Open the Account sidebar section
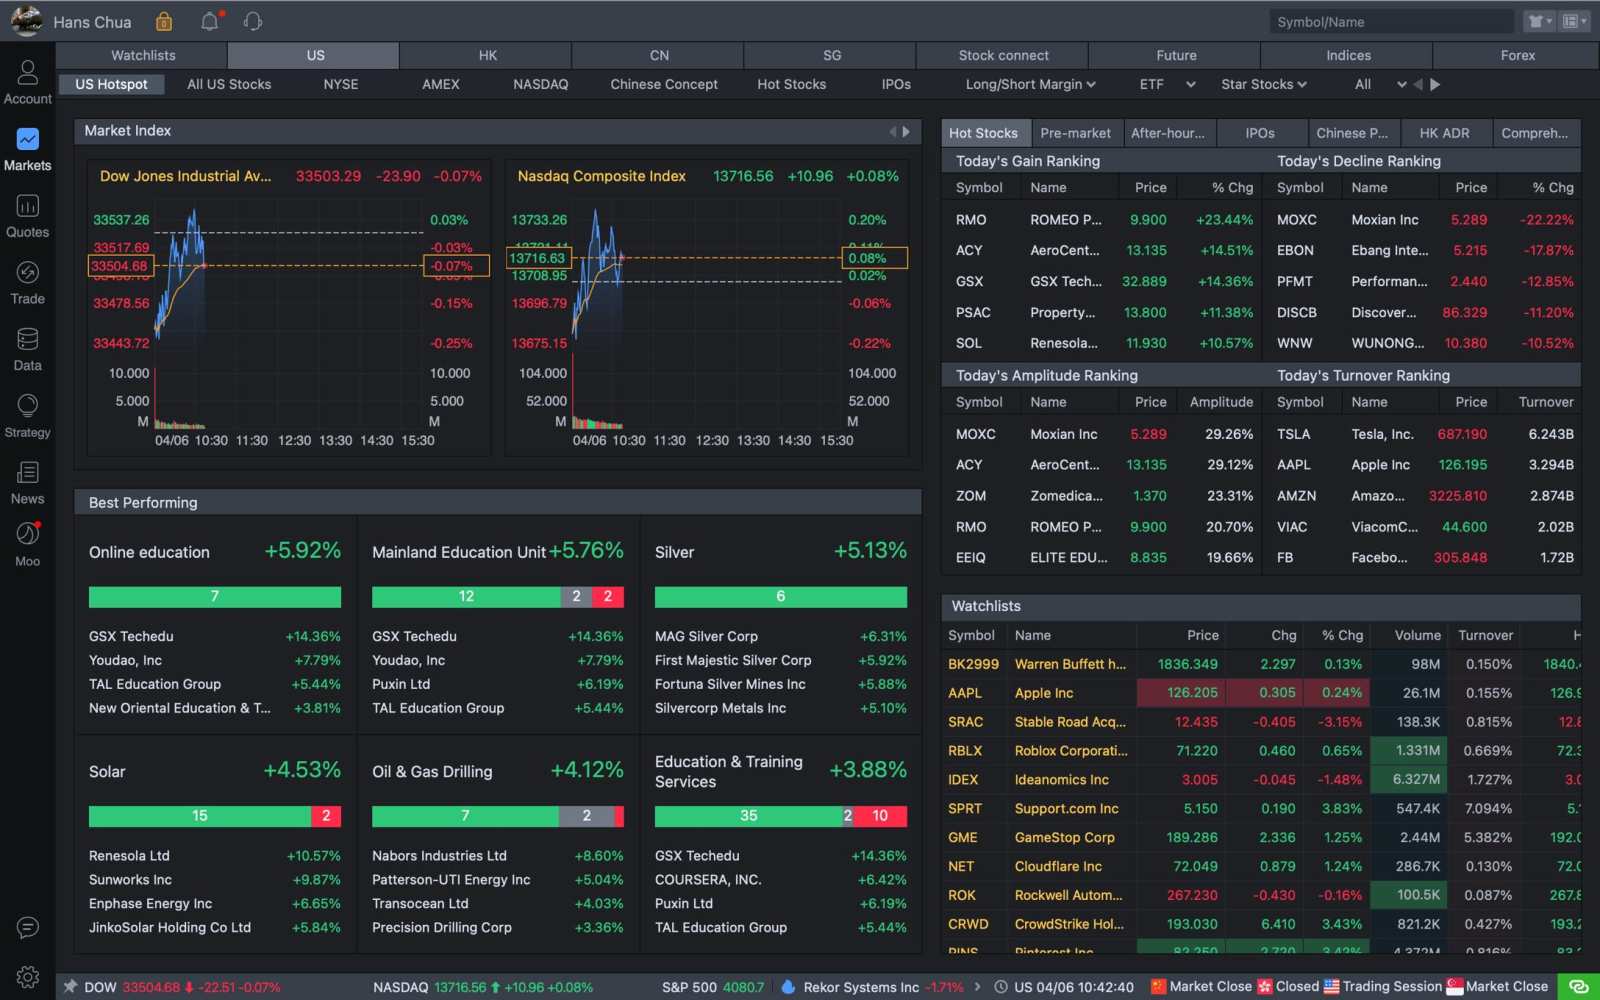Screen dimensions: 1600x1000 [27, 82]
